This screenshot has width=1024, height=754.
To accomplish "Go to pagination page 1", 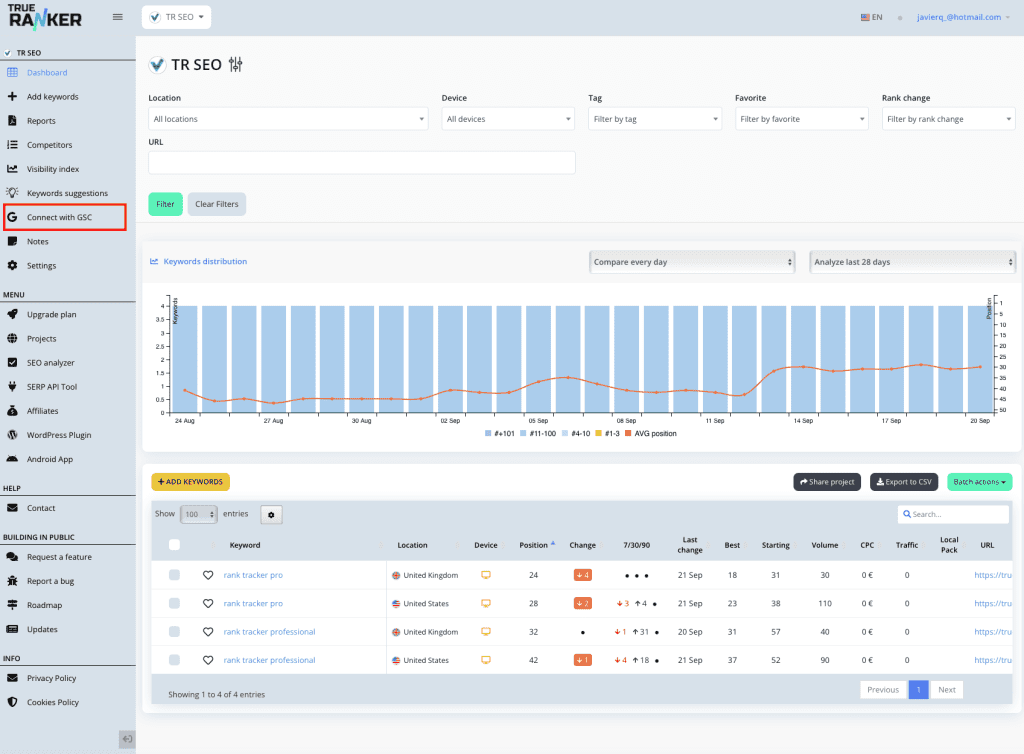I will click(x=918, y=690).
